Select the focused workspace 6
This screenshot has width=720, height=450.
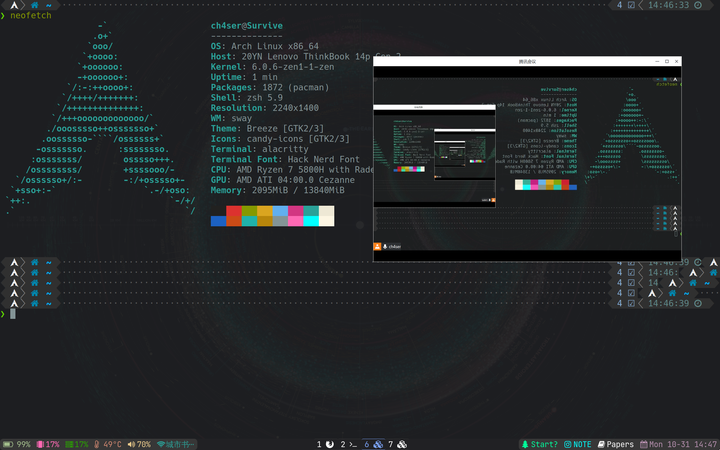point(373,444)
